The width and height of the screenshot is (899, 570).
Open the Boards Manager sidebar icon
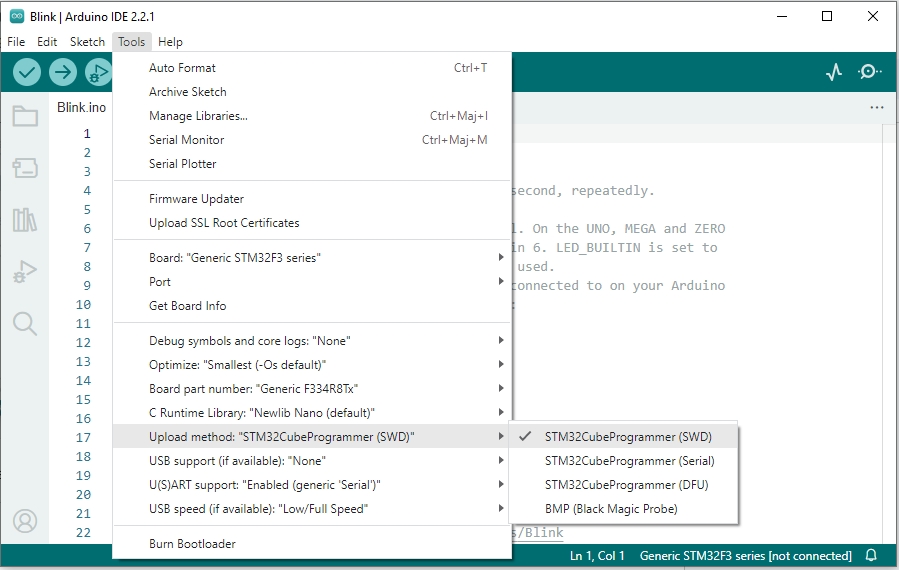tap(25, 168)
